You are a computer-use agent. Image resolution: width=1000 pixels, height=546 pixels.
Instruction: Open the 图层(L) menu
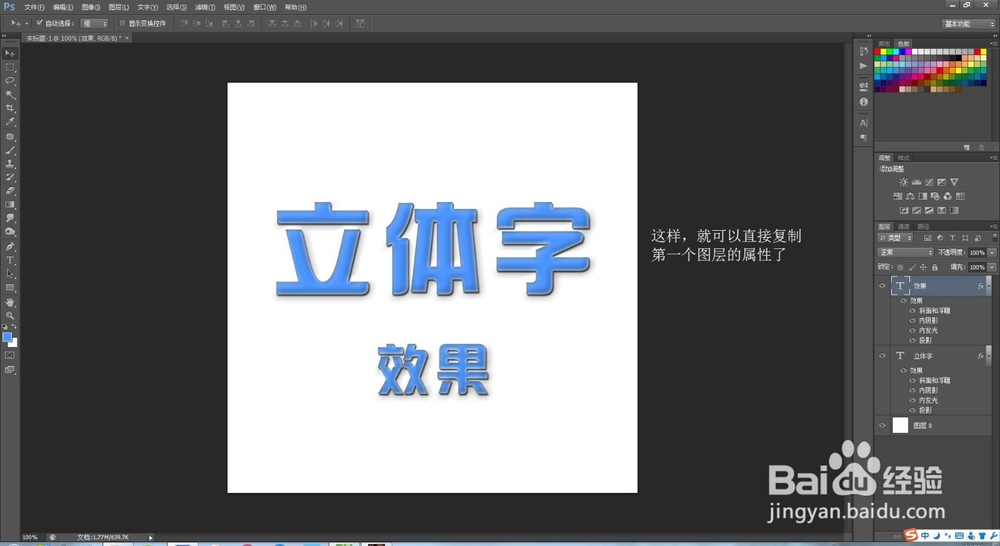[x=119, y=7]
